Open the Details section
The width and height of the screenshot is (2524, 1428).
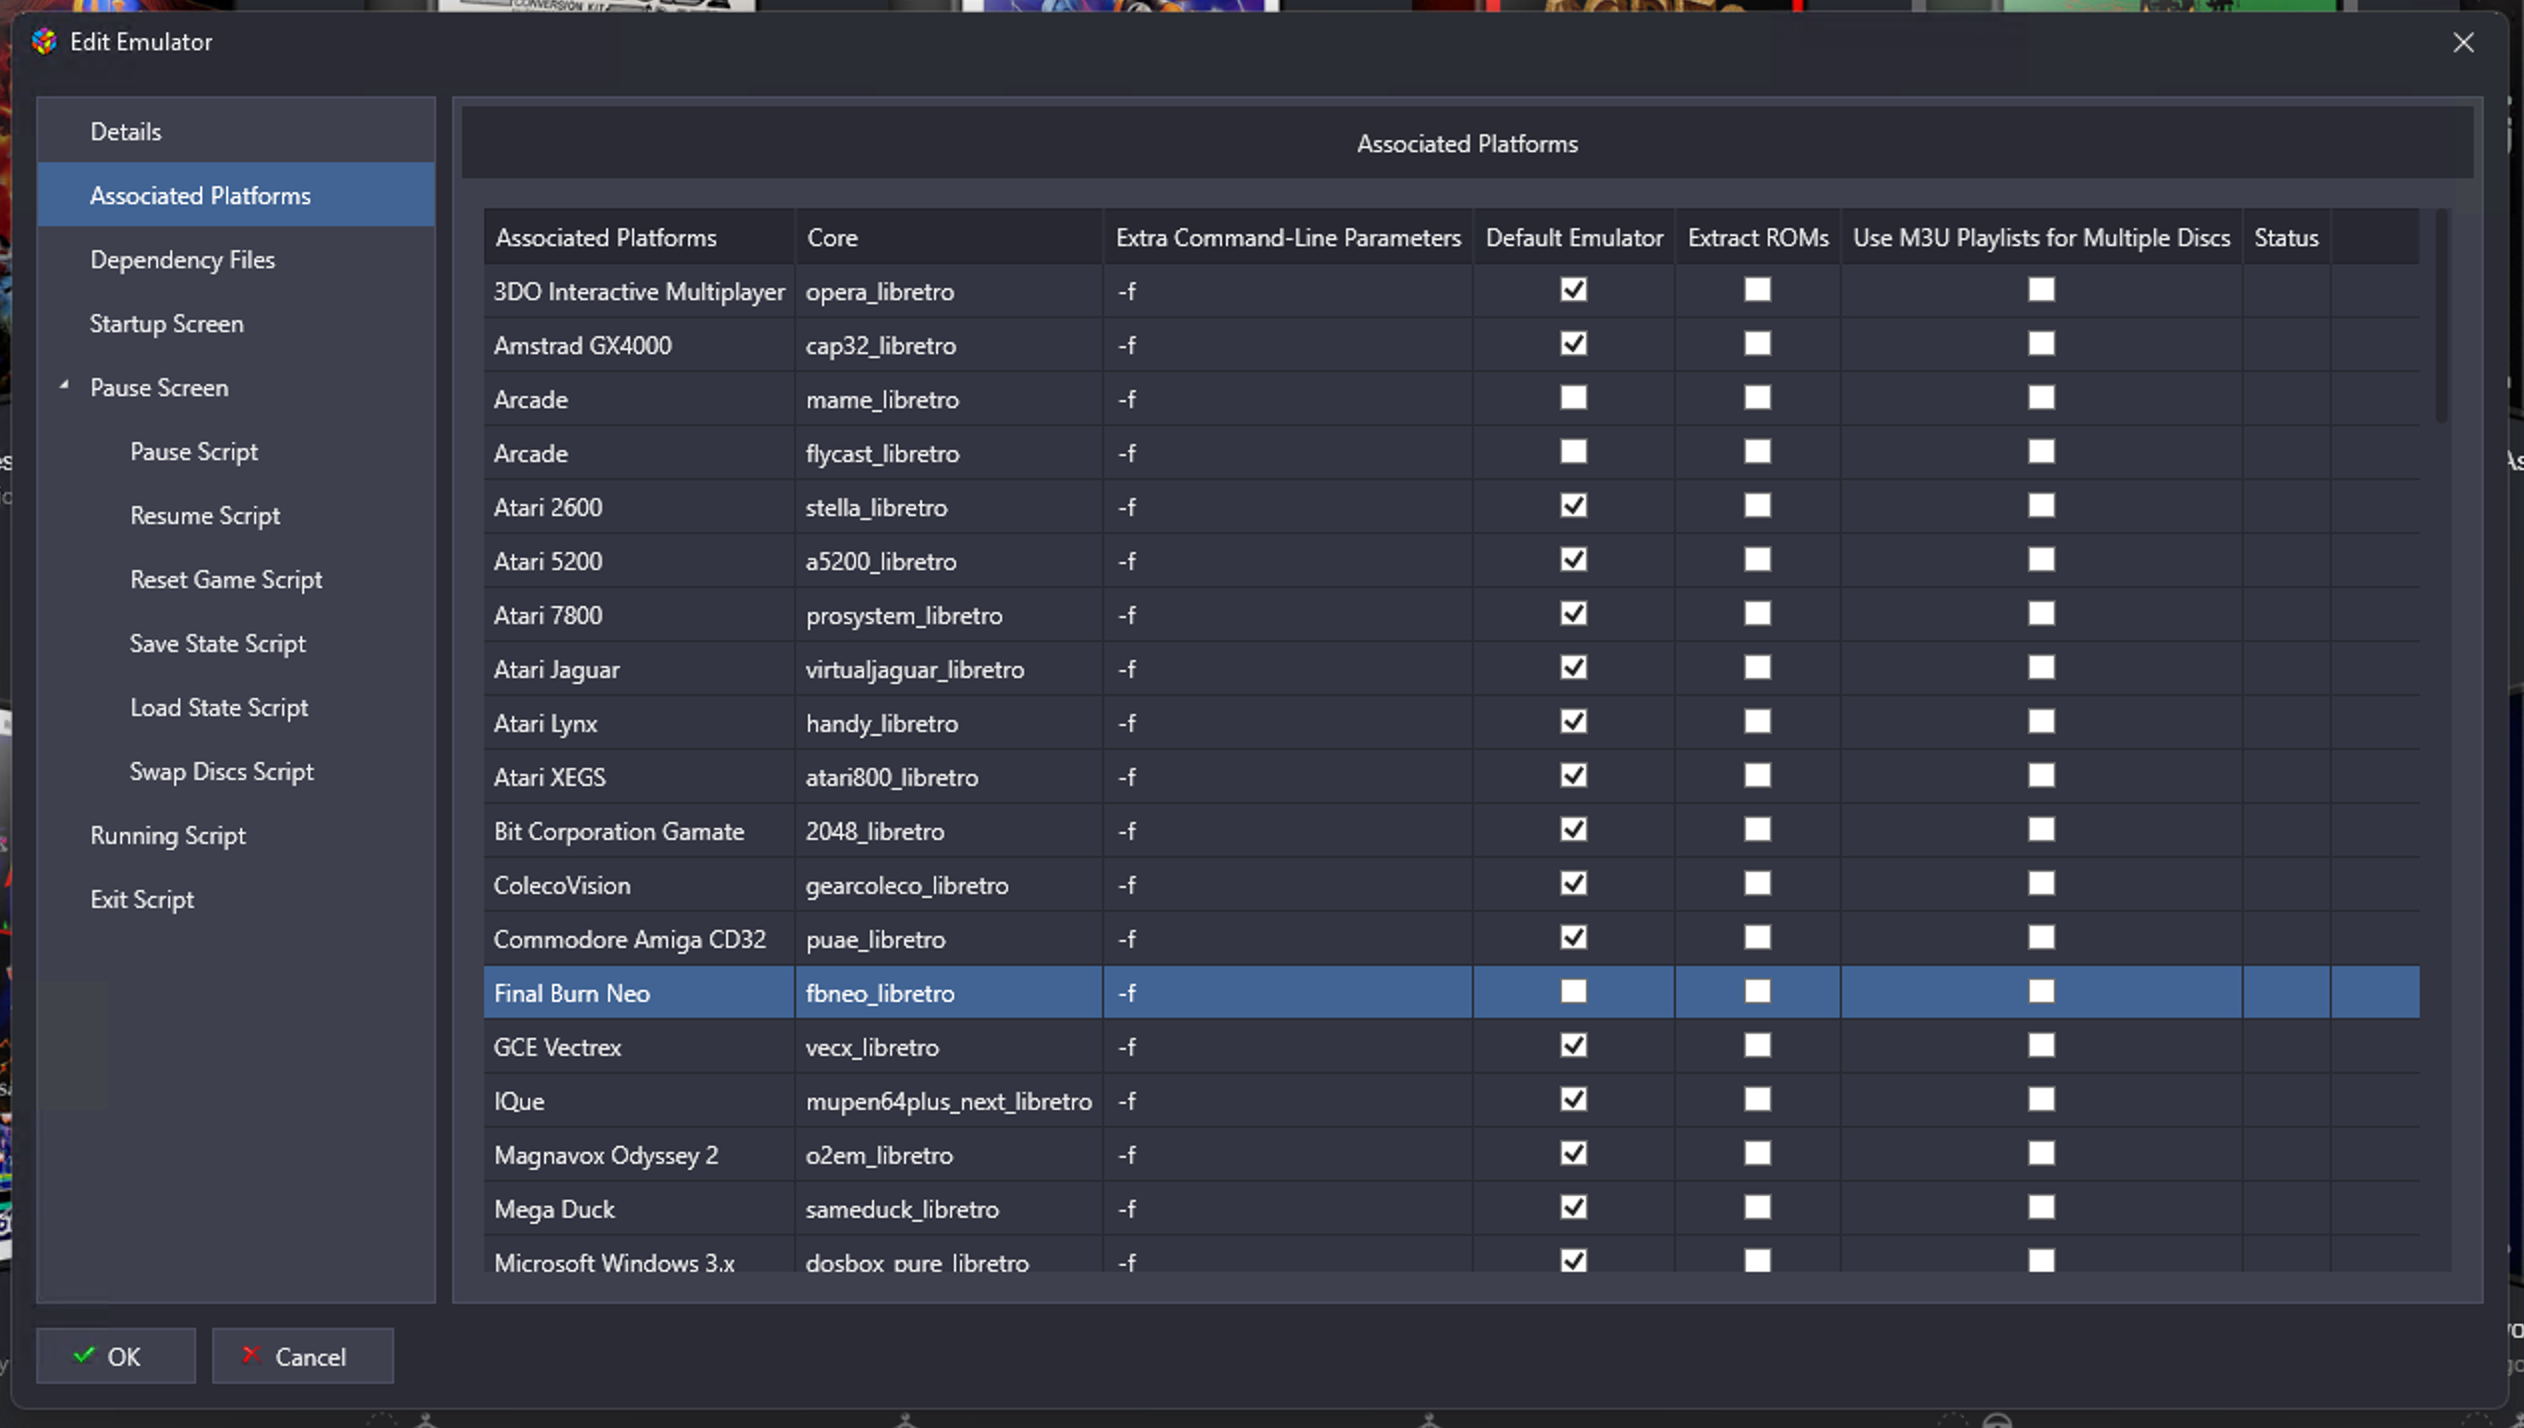click(x=236, y=131)
